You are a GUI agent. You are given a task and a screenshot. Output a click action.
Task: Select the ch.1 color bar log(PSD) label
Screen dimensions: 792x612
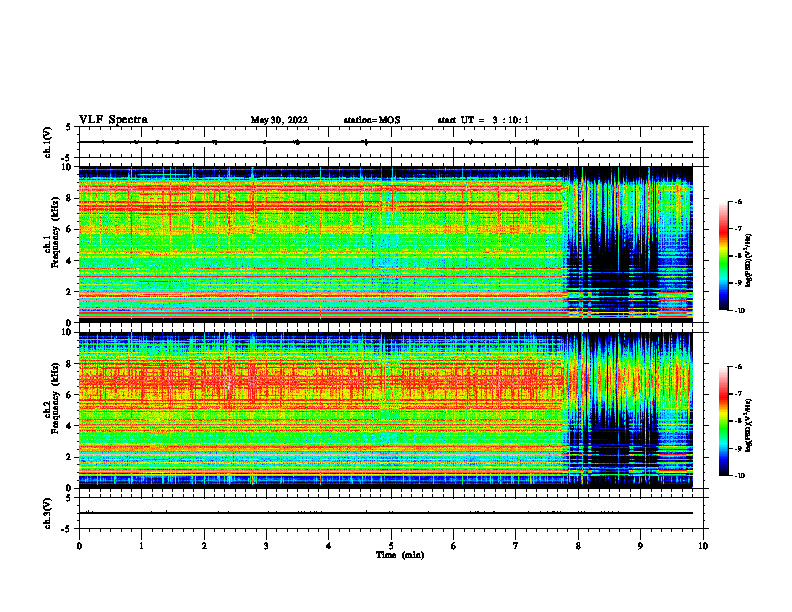pos(748,260)
